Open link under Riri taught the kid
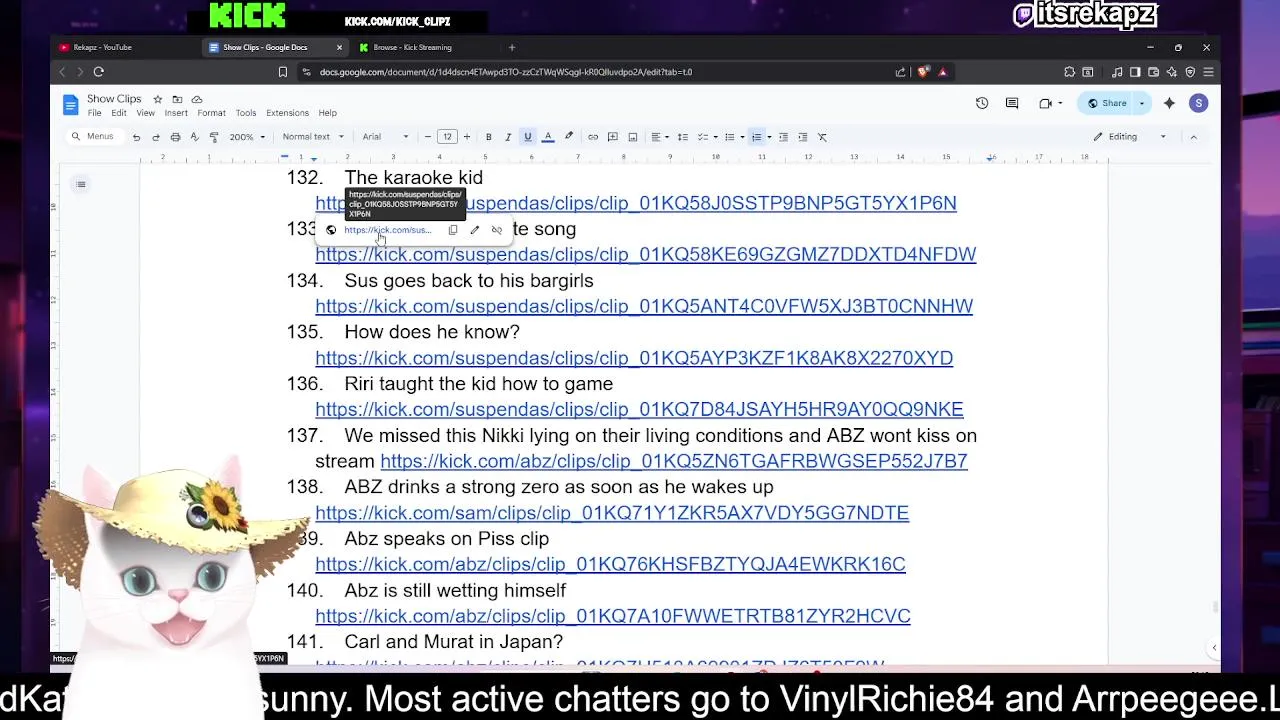The height and width of the screenshot is (720, 1280). (x=639, y=409)
